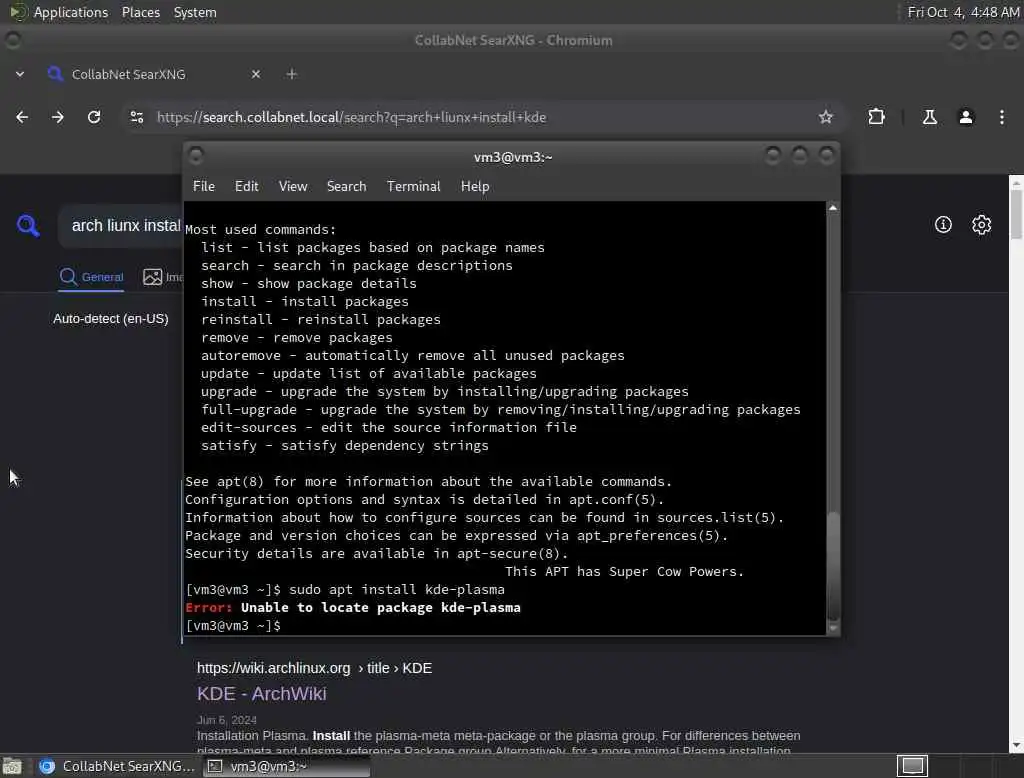The height and width of the screenshot is (778, 1024).
Task: Open the terminal Terminal menu
Action: (x=413, y=186)
